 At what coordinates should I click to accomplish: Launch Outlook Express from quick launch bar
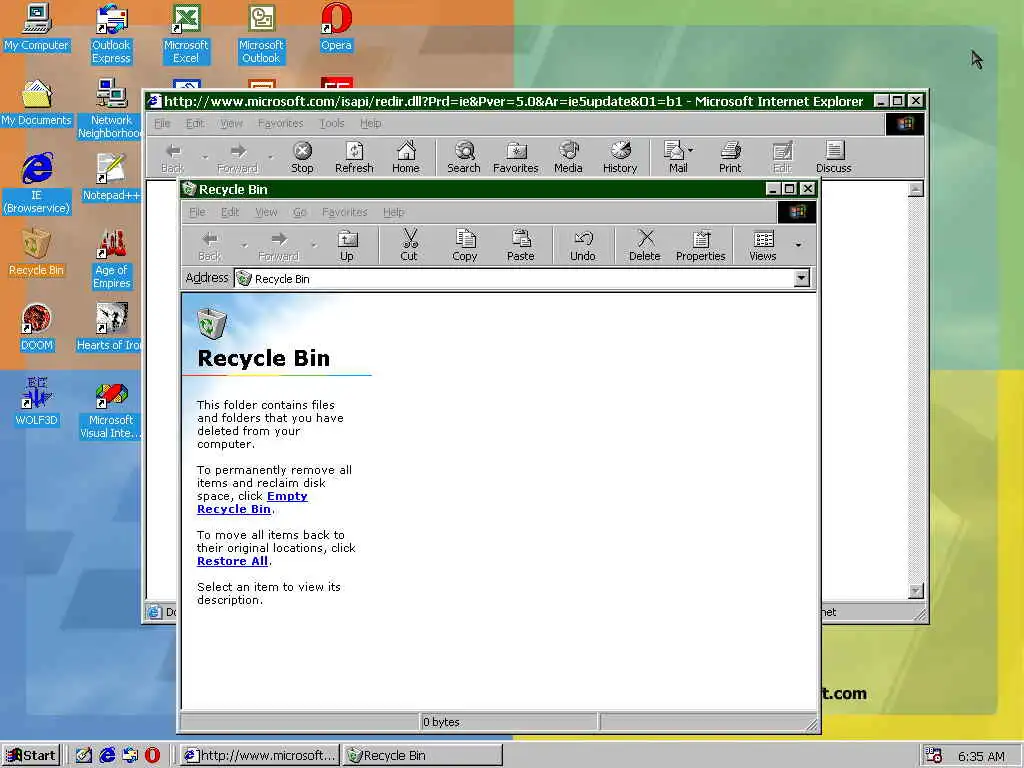130,756
